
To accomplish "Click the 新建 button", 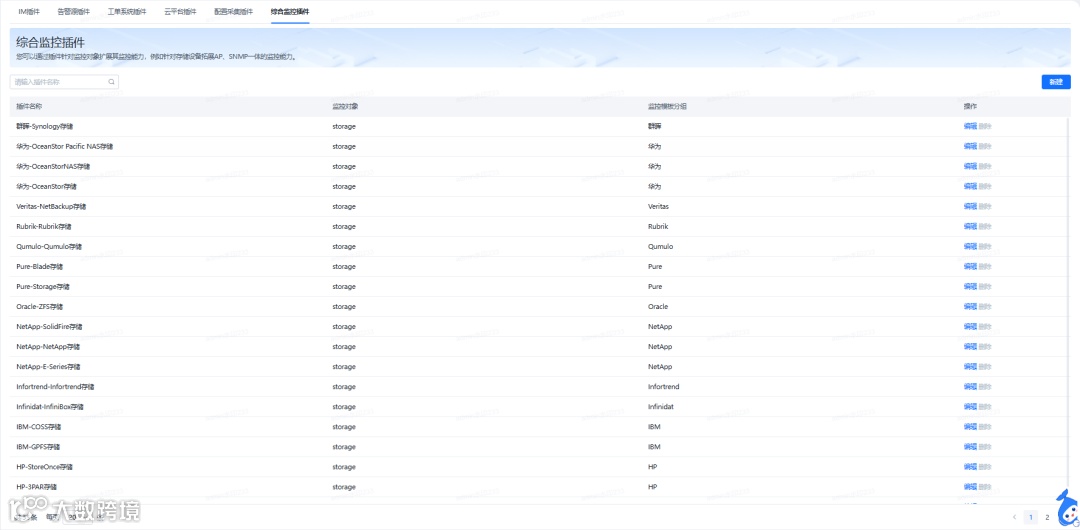I will 1056,82.
